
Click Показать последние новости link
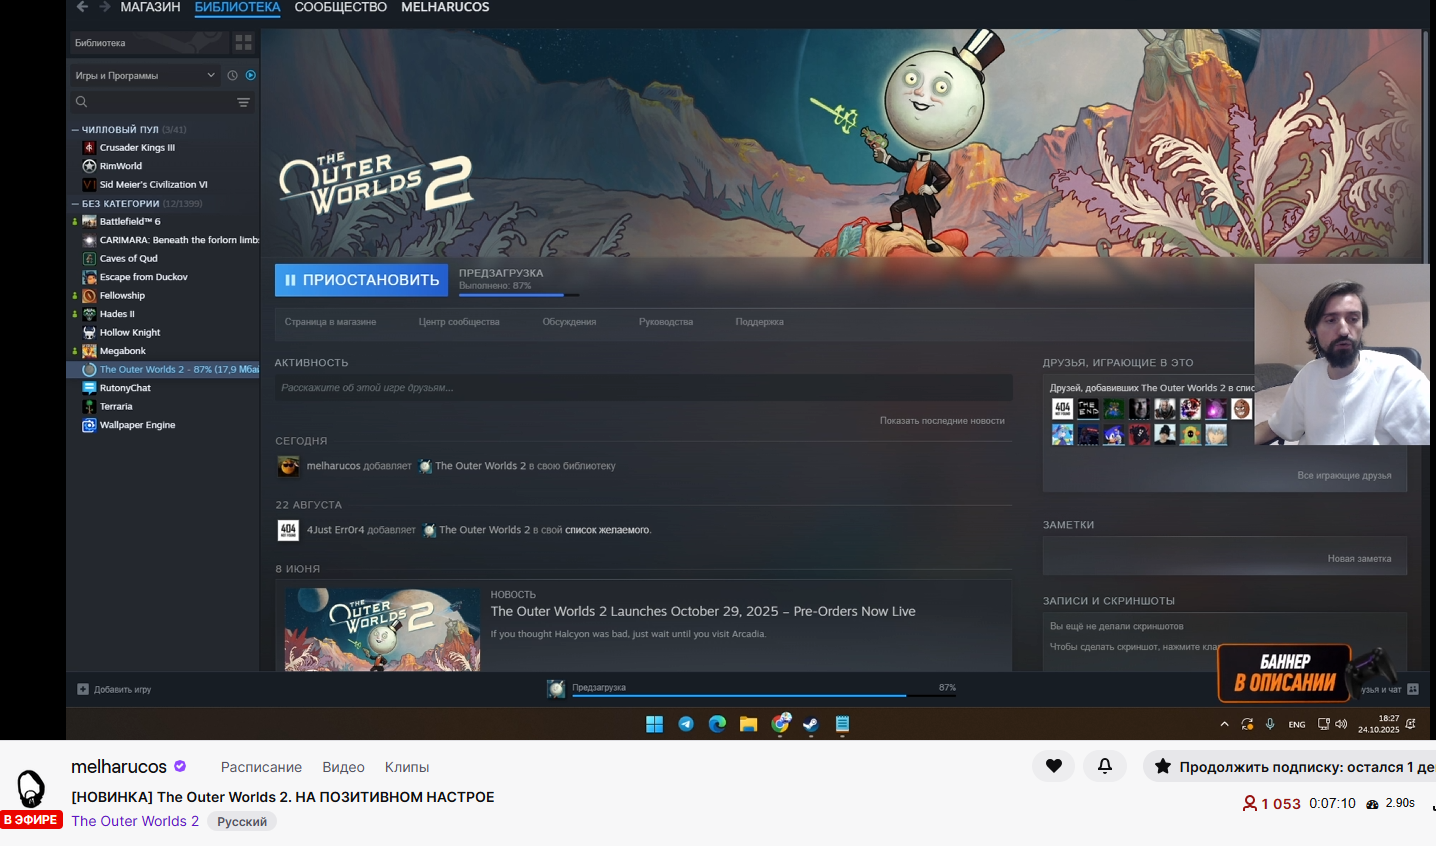pos(942,421)
